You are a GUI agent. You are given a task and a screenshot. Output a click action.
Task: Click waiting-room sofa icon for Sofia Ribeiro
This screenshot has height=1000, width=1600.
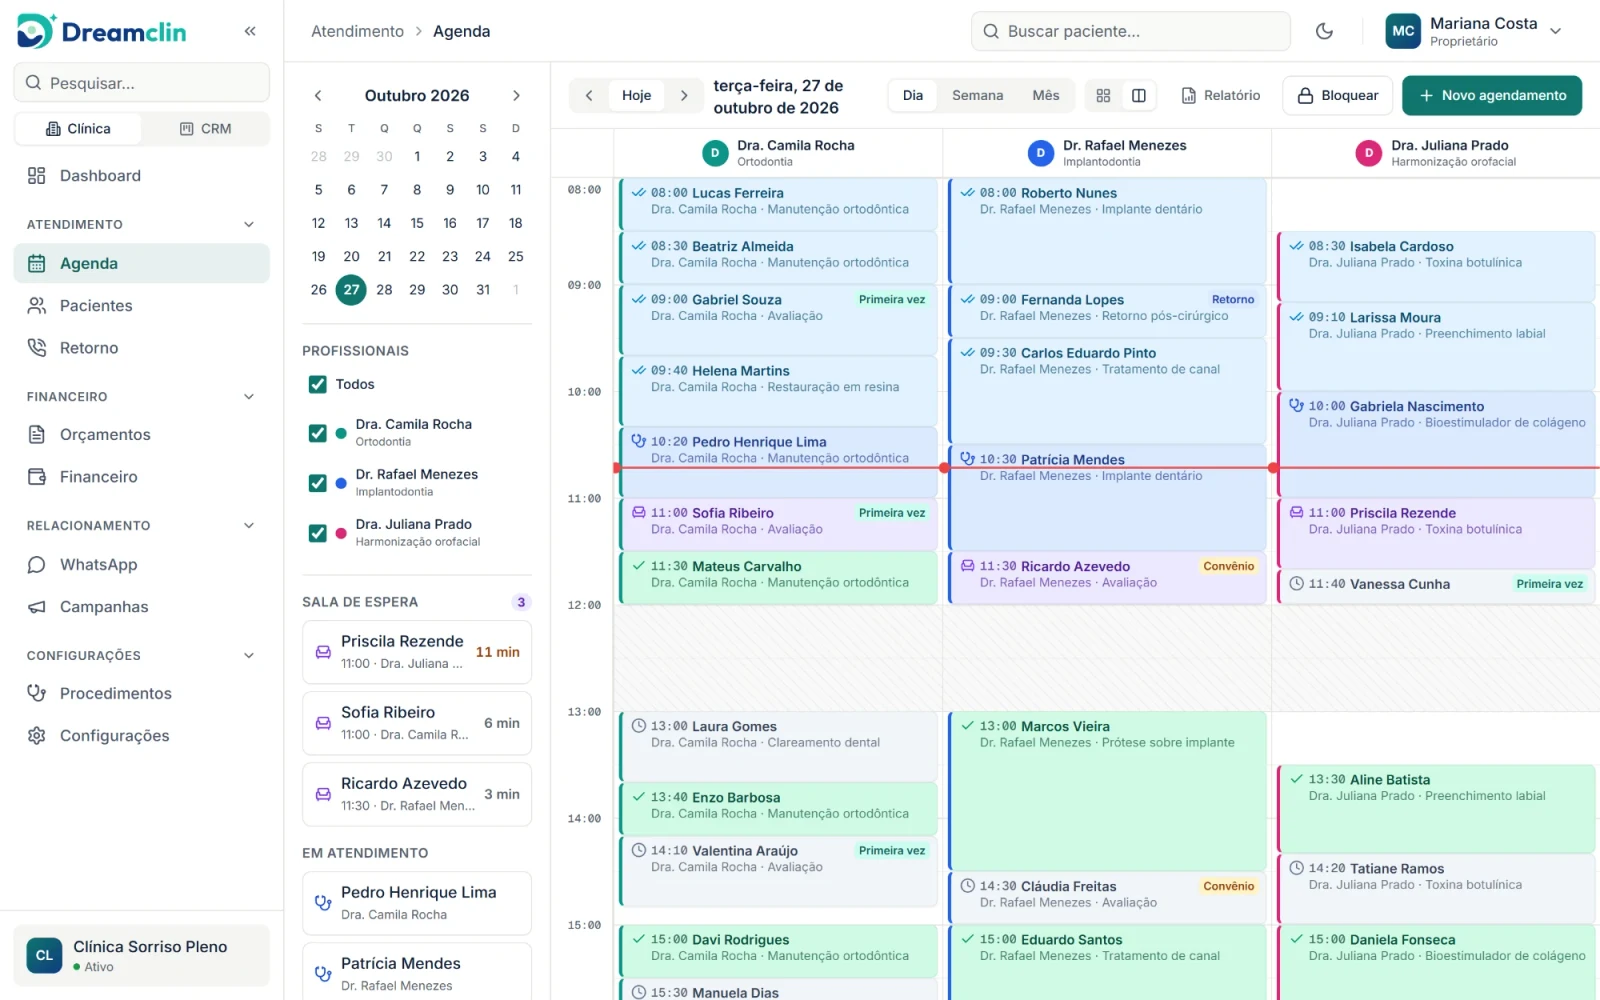pyautogui.click(x=323, y=723)
